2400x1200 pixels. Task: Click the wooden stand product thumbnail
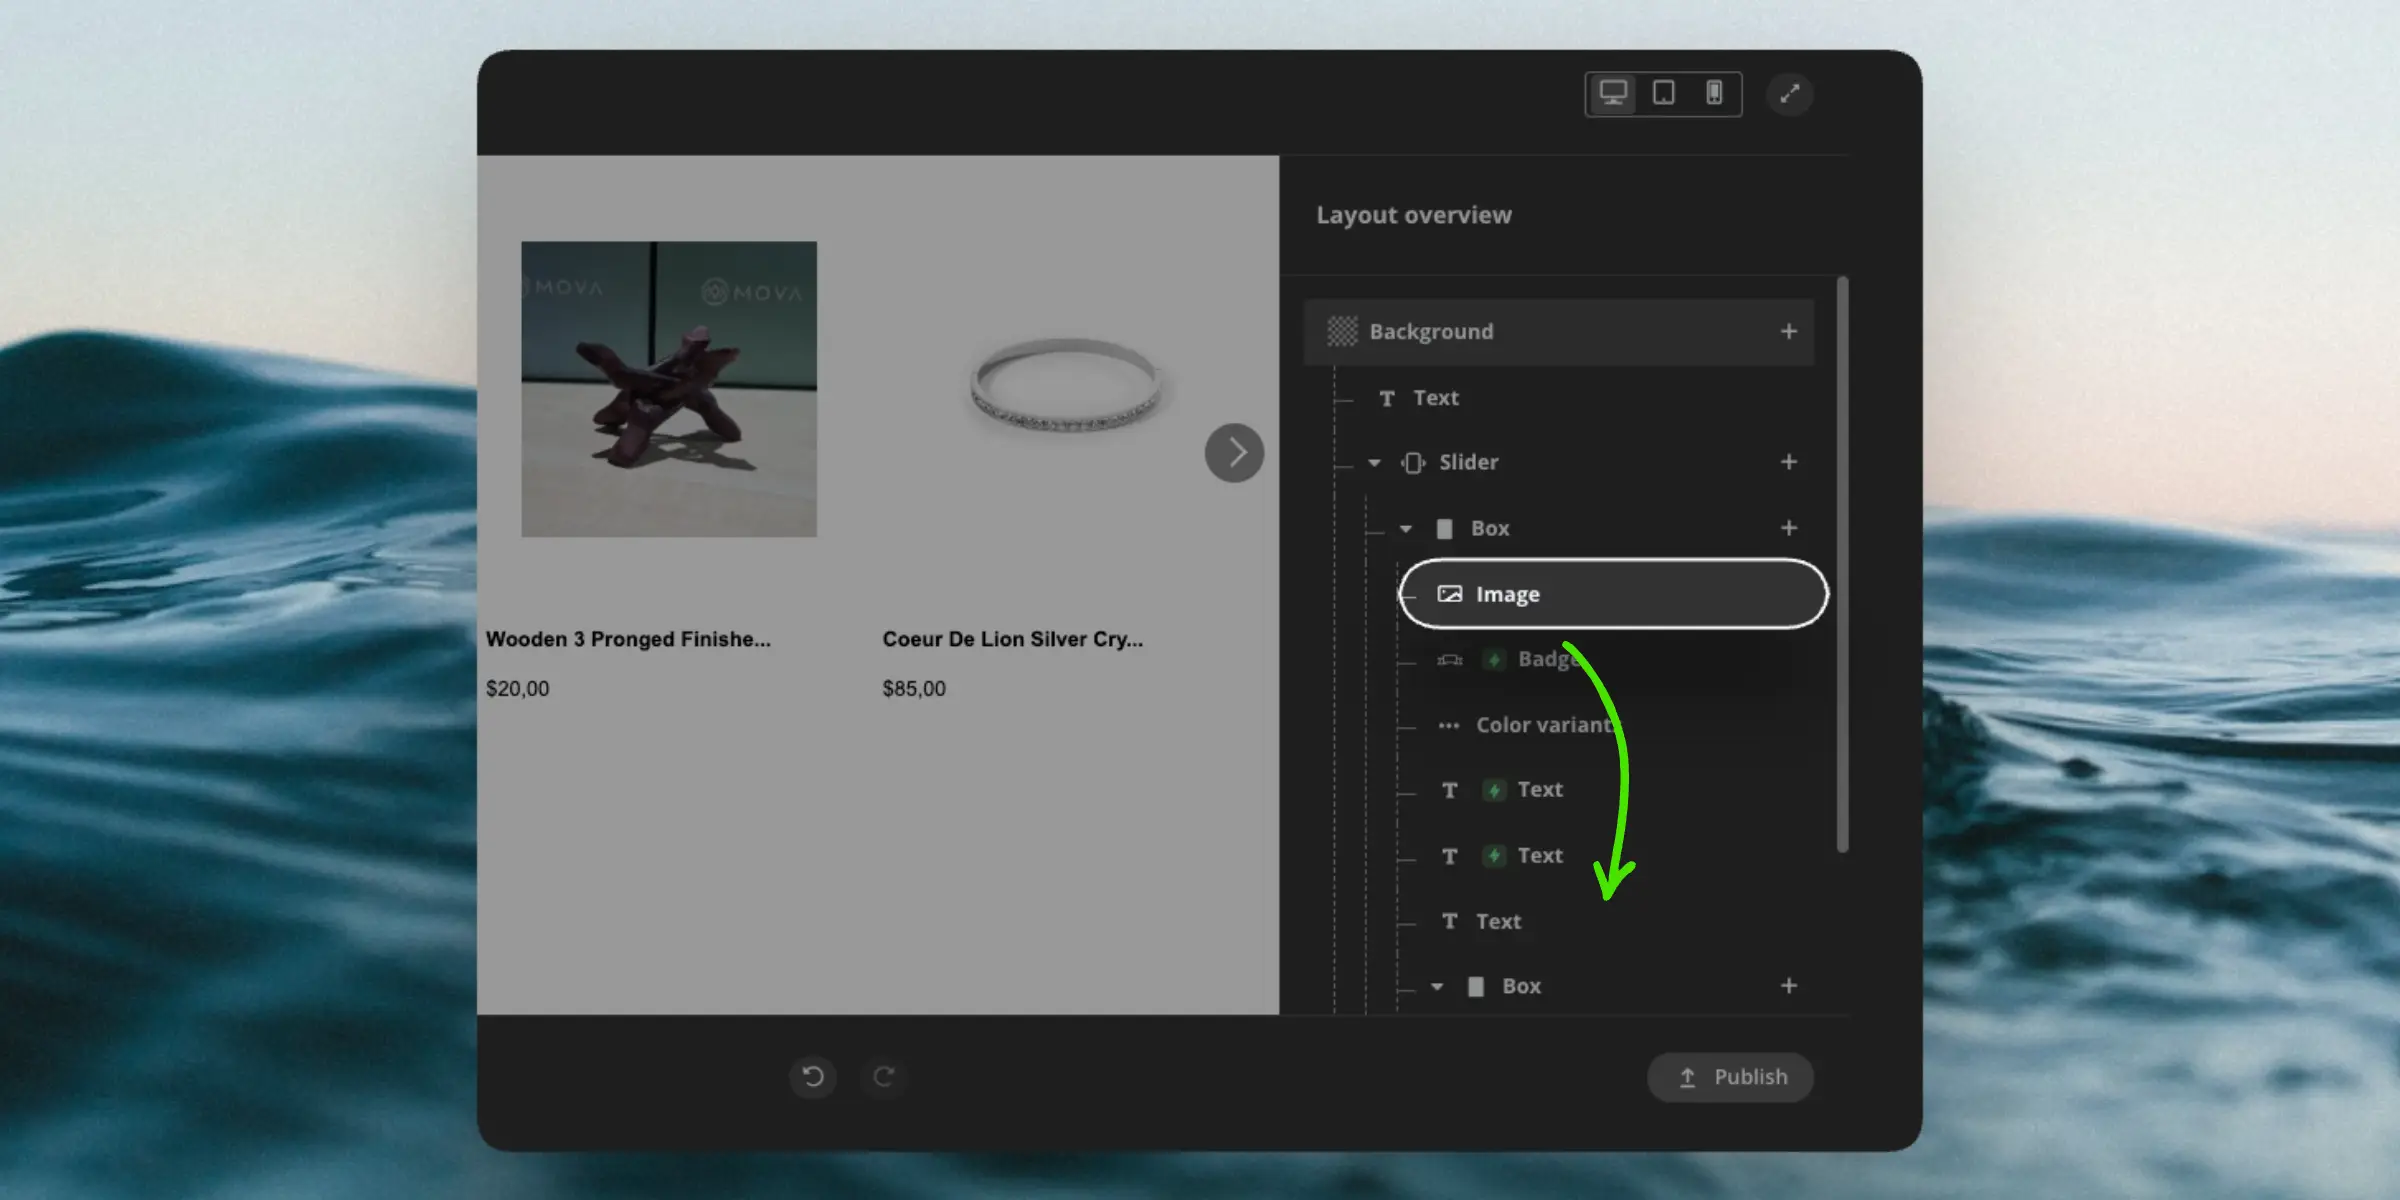coord(668,389)
